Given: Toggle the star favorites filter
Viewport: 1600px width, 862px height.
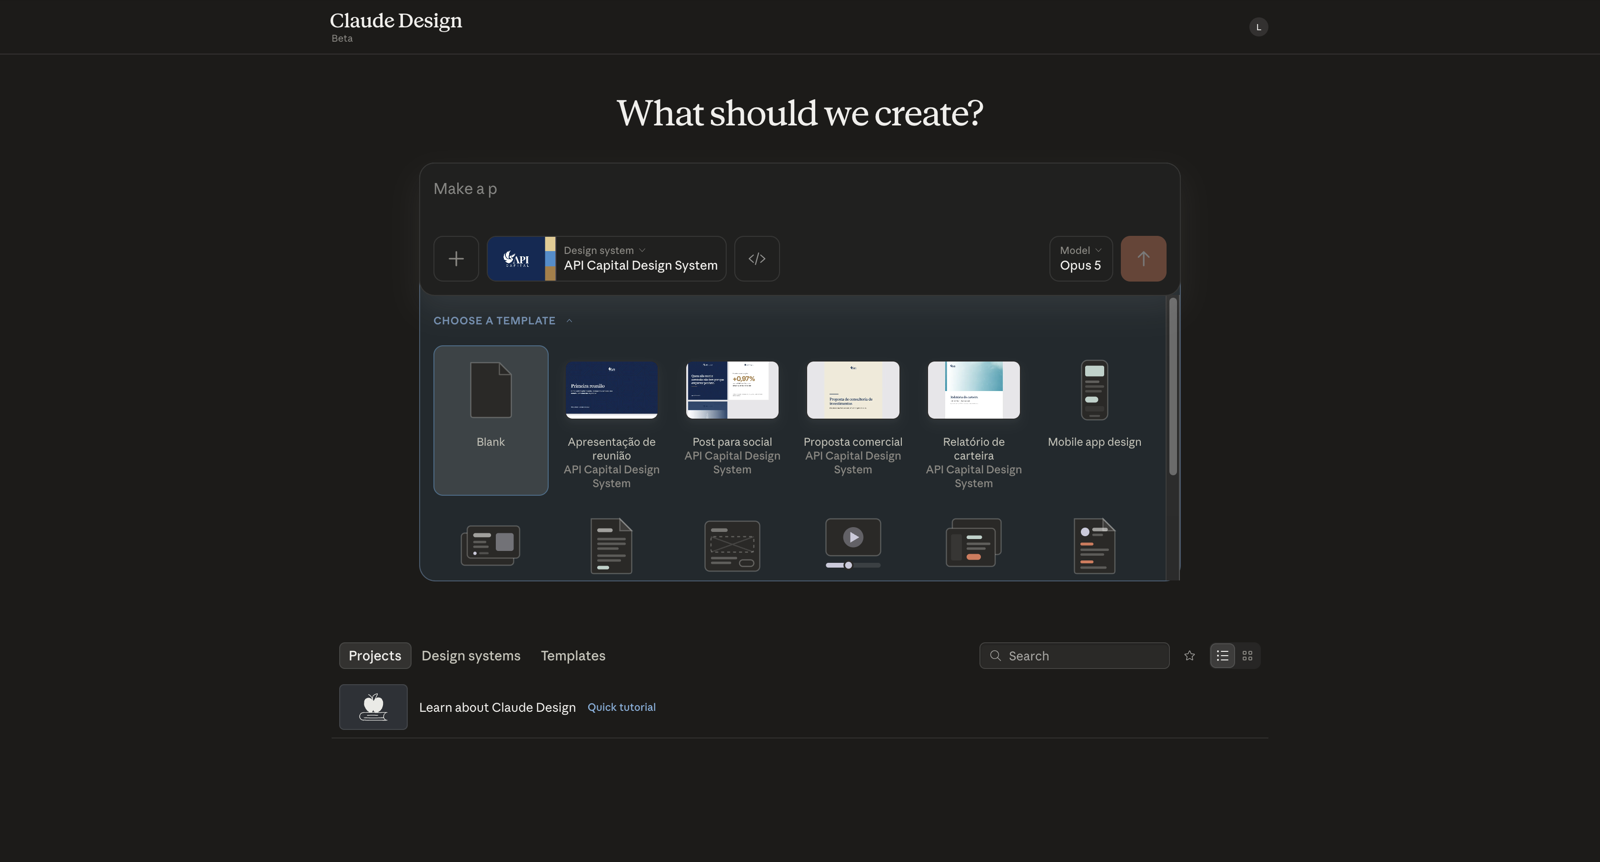Looking at the screenshot, I should pos(1190,656).
